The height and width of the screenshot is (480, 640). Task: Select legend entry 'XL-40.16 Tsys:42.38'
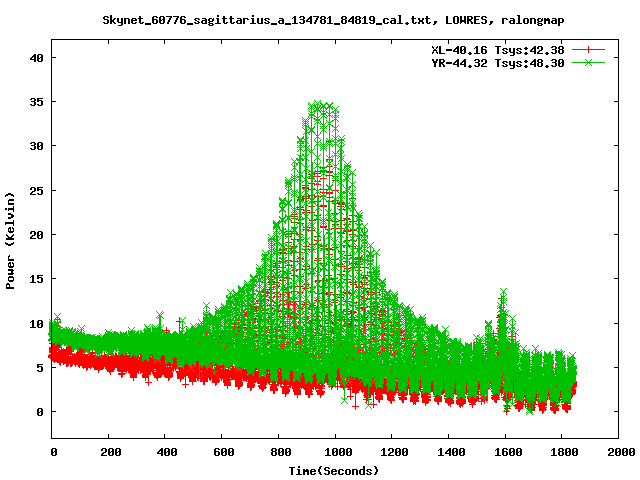point(498,50)
